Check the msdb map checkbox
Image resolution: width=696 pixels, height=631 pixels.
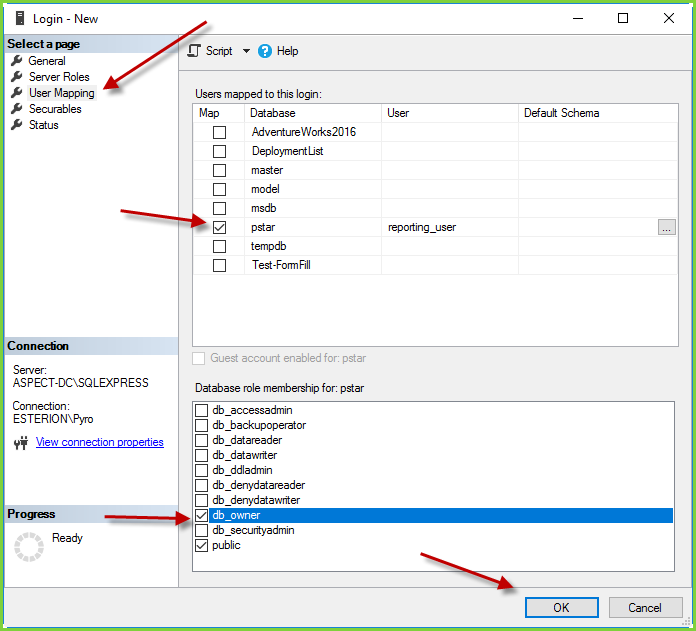tap(219, 208)
